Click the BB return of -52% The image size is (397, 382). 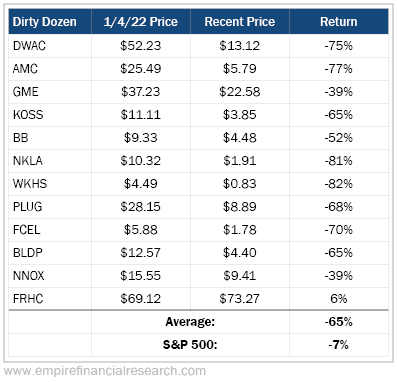click(339, 138)
